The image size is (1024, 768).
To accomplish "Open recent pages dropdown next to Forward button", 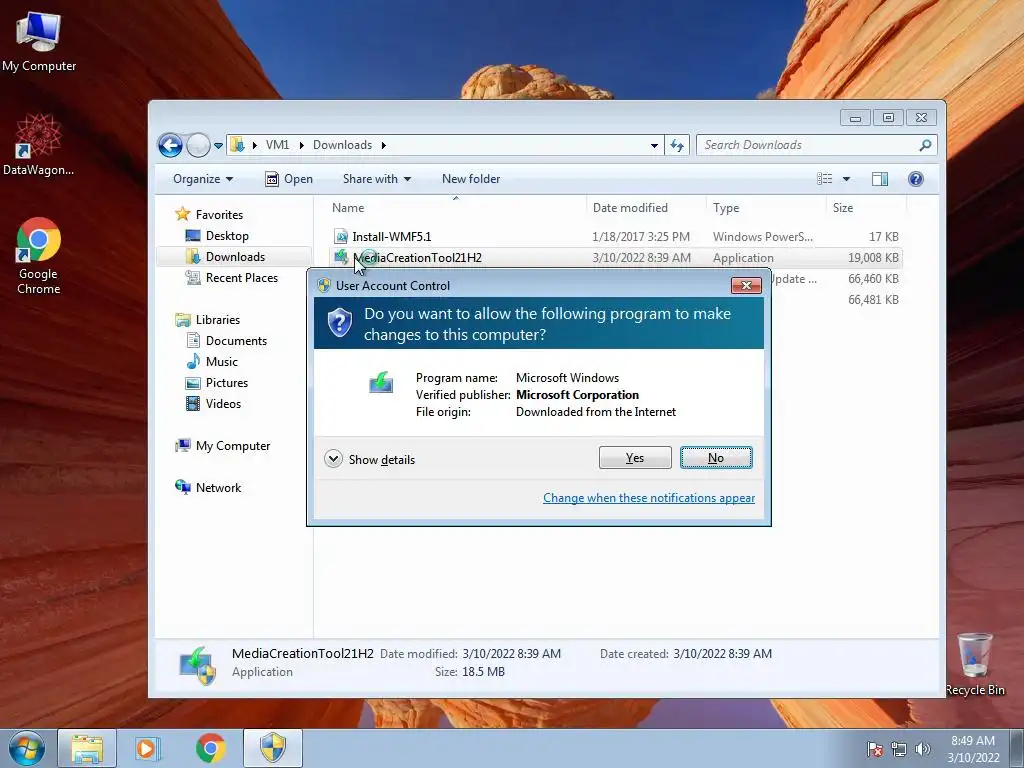I will 218,146.
